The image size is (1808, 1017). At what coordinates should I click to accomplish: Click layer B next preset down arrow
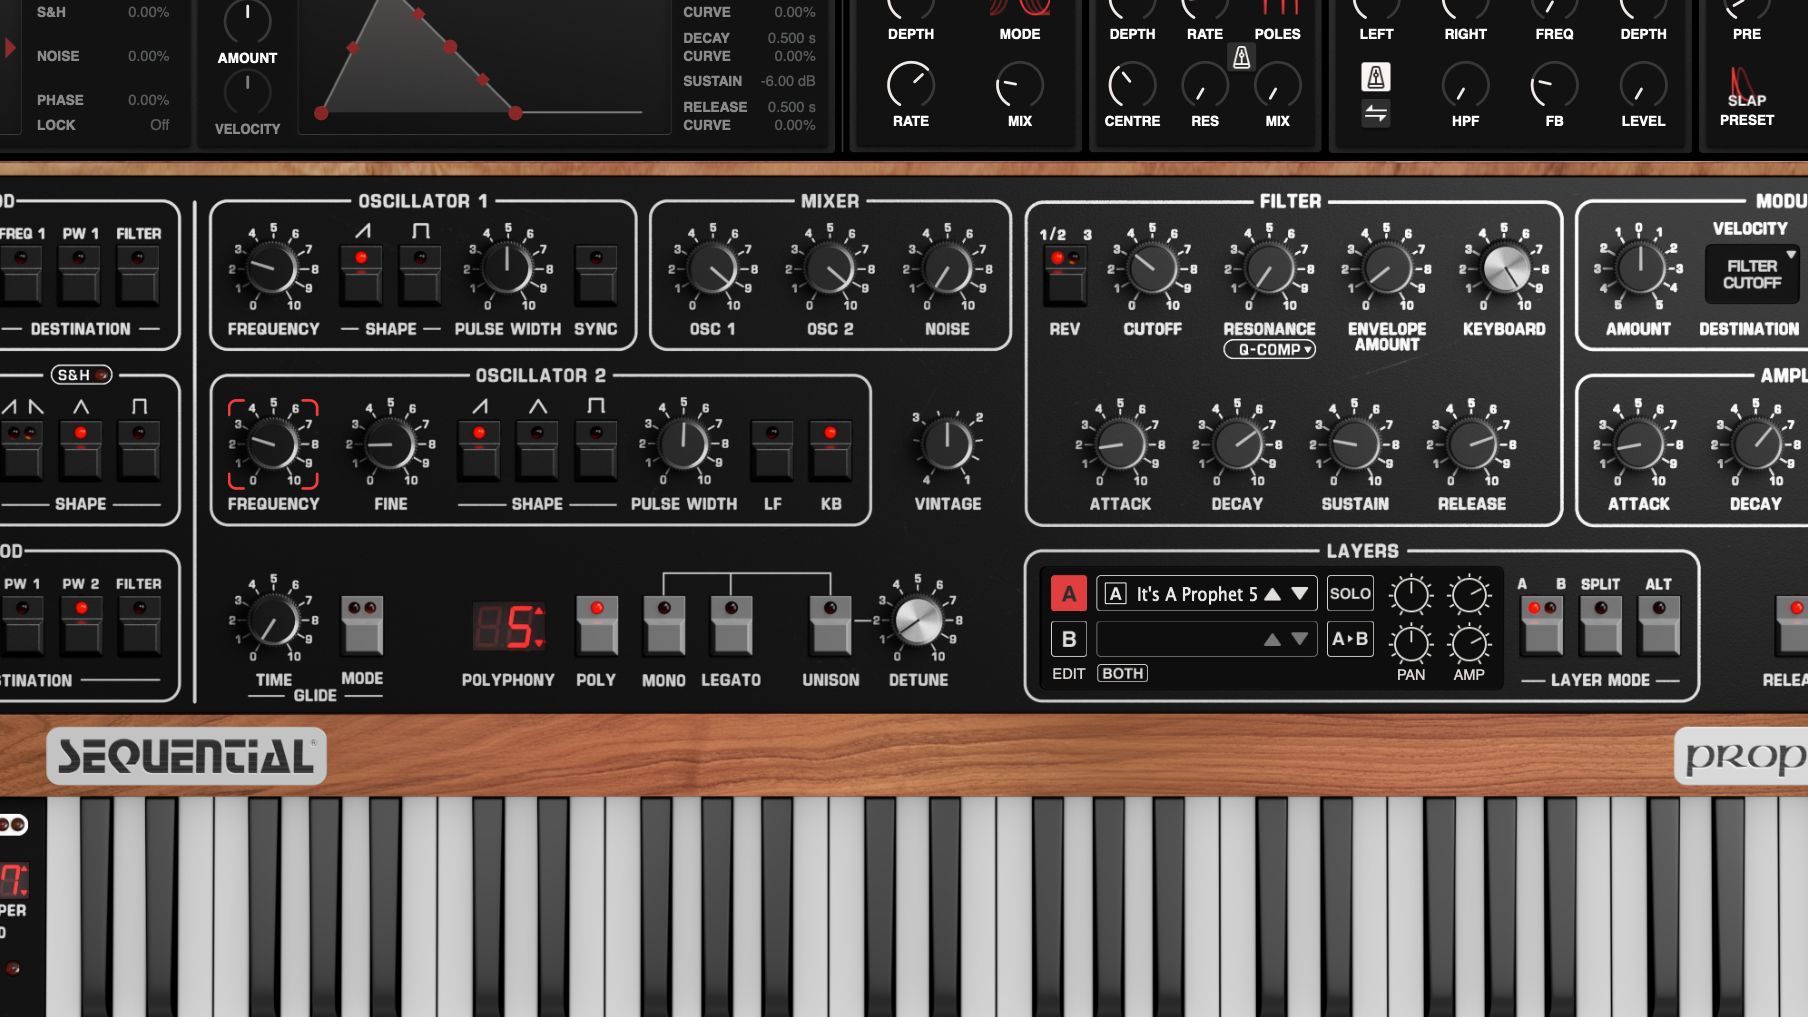pyautogui.click(x=1300, y=639)
